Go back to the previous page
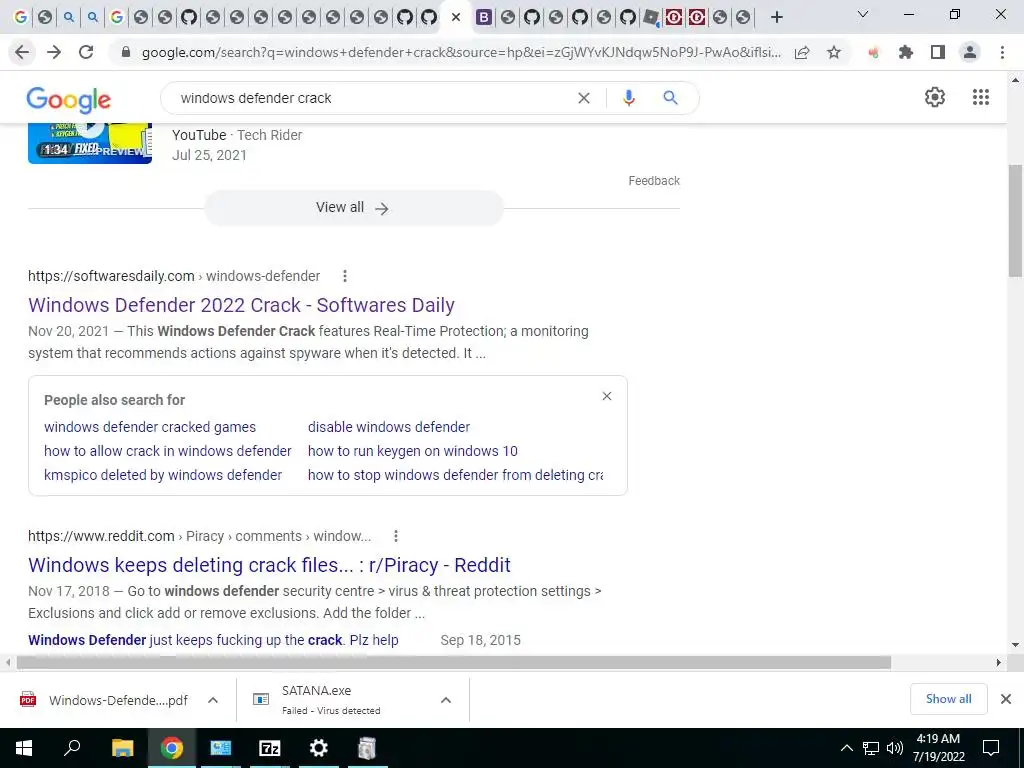Screen dimensions: 1024x768 coord(22,52)
